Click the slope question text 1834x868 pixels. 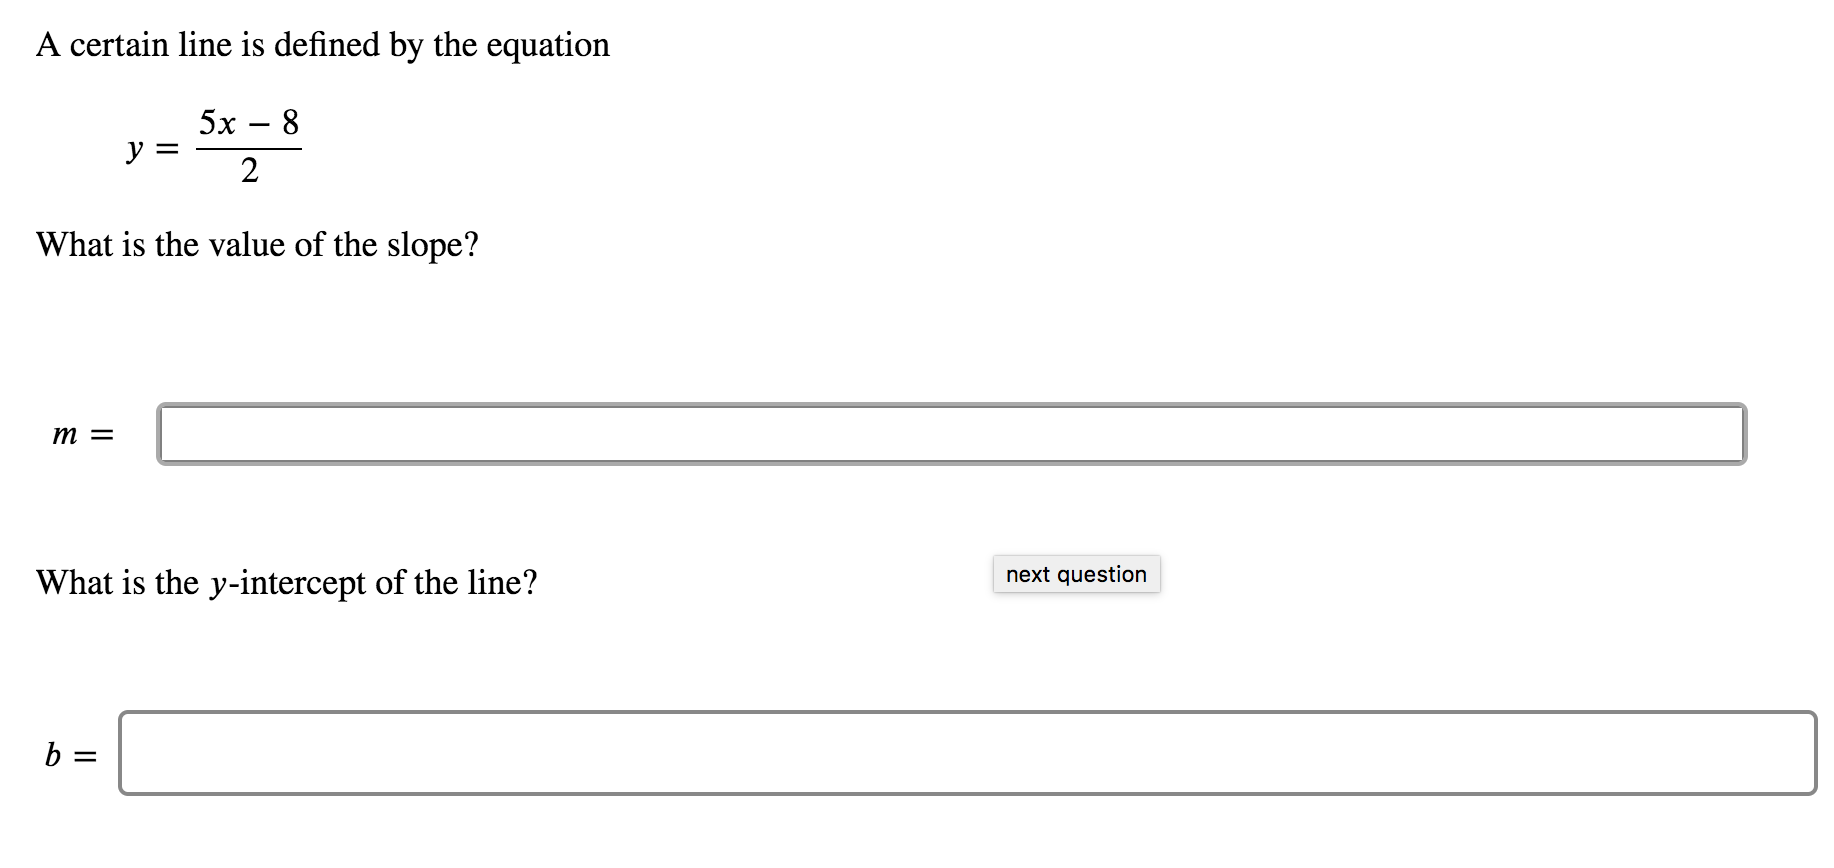pyautogui.click(x=257, y=243)
